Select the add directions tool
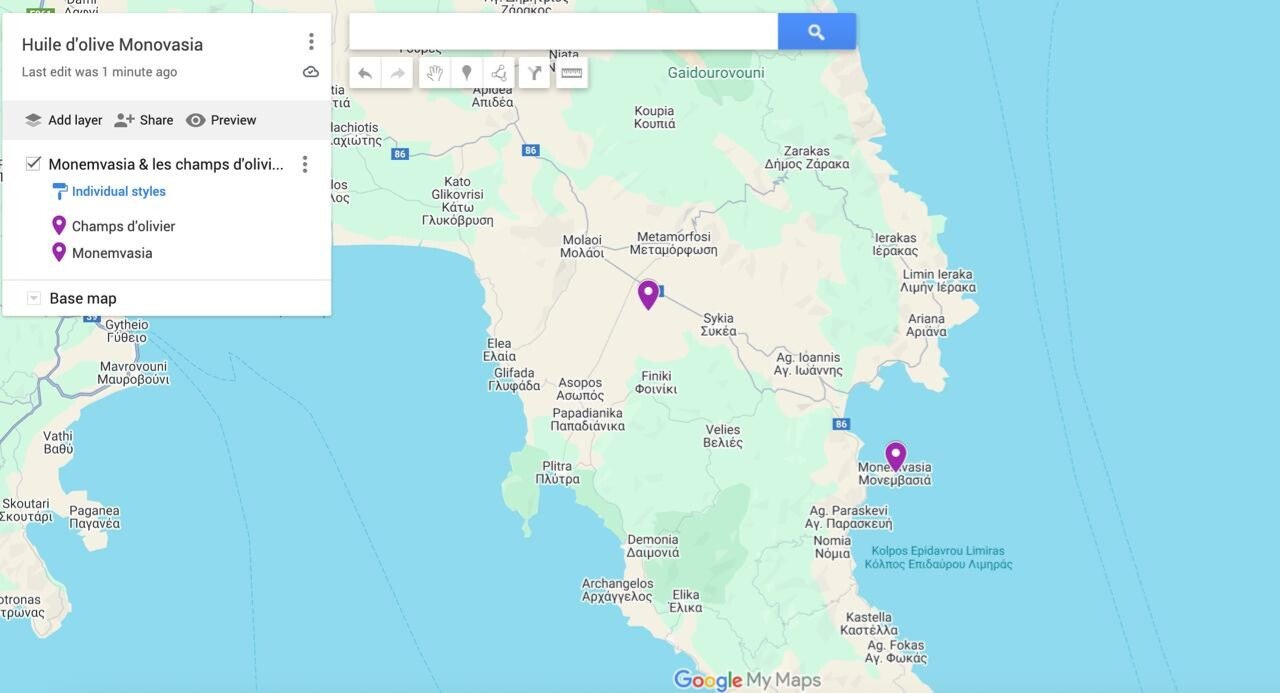Viewport: 1280px width, 693px height. 534,73
